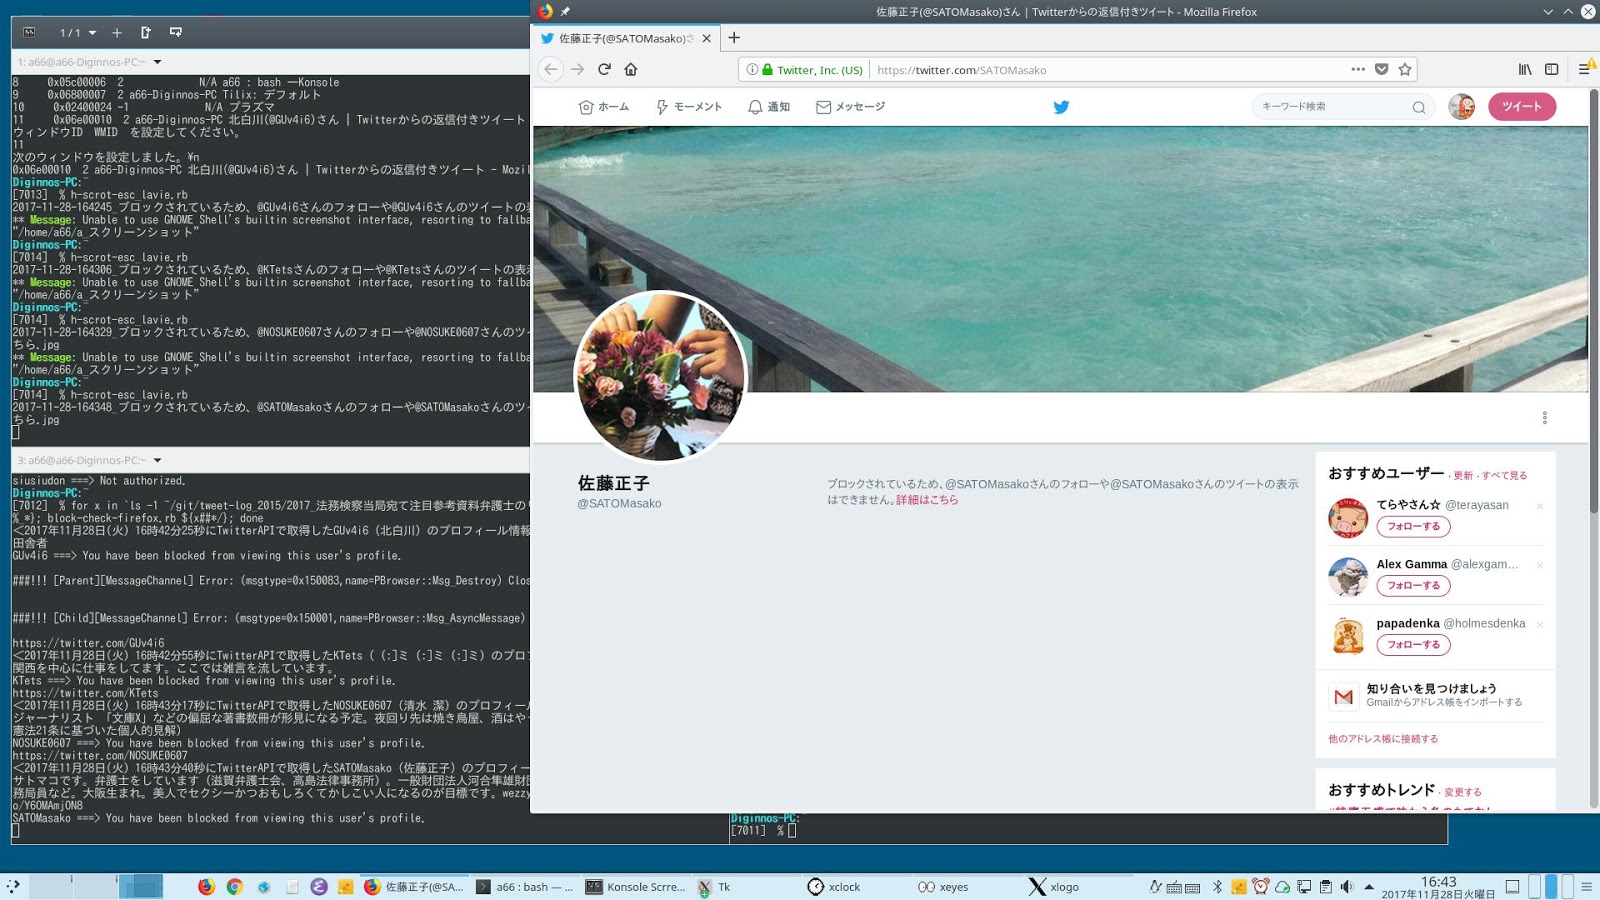This screenshot has width=1600, height=900.
Task: Click the Twitter bird logo
Action: pos(1061,107)
